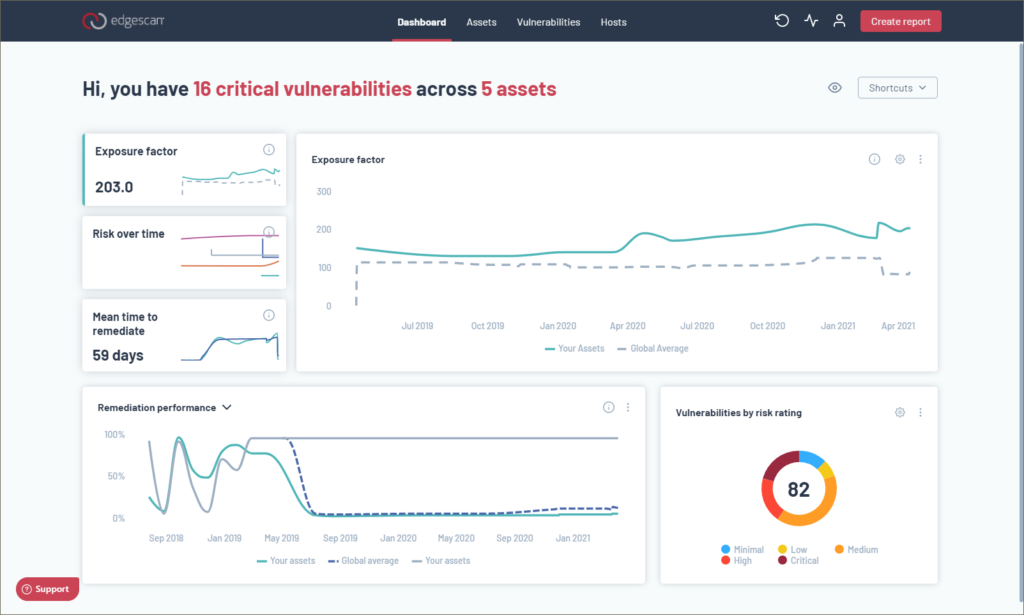Expand the Remediation performance chevron
Viewport: 1024px width, 615px height.
coord(227,407)
